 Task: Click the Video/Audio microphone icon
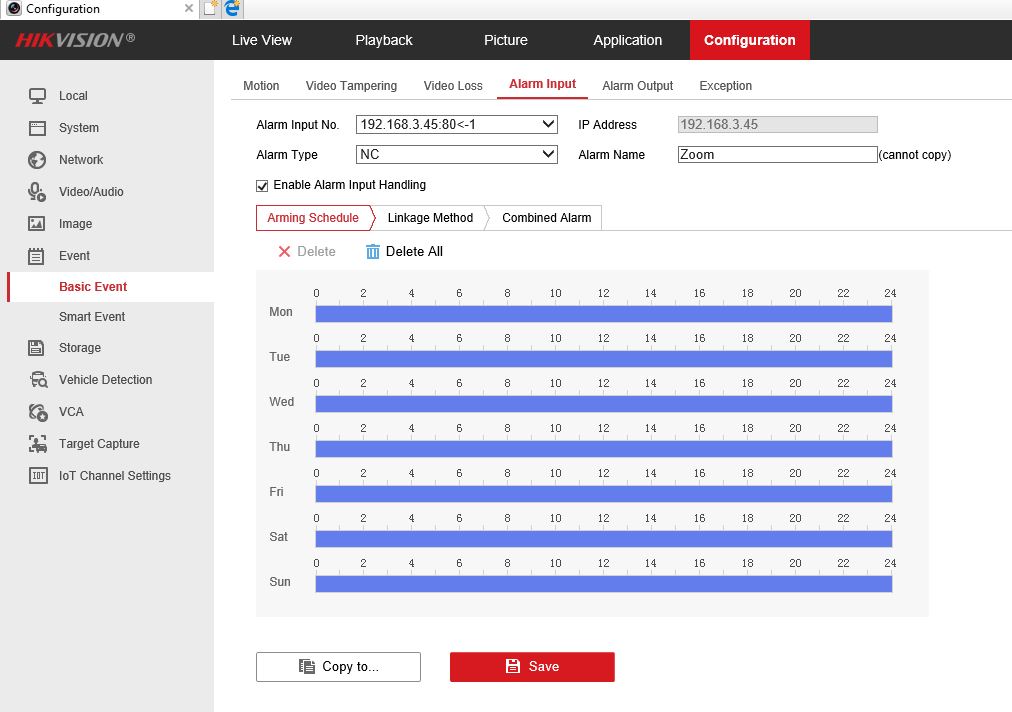click(37, 192)
